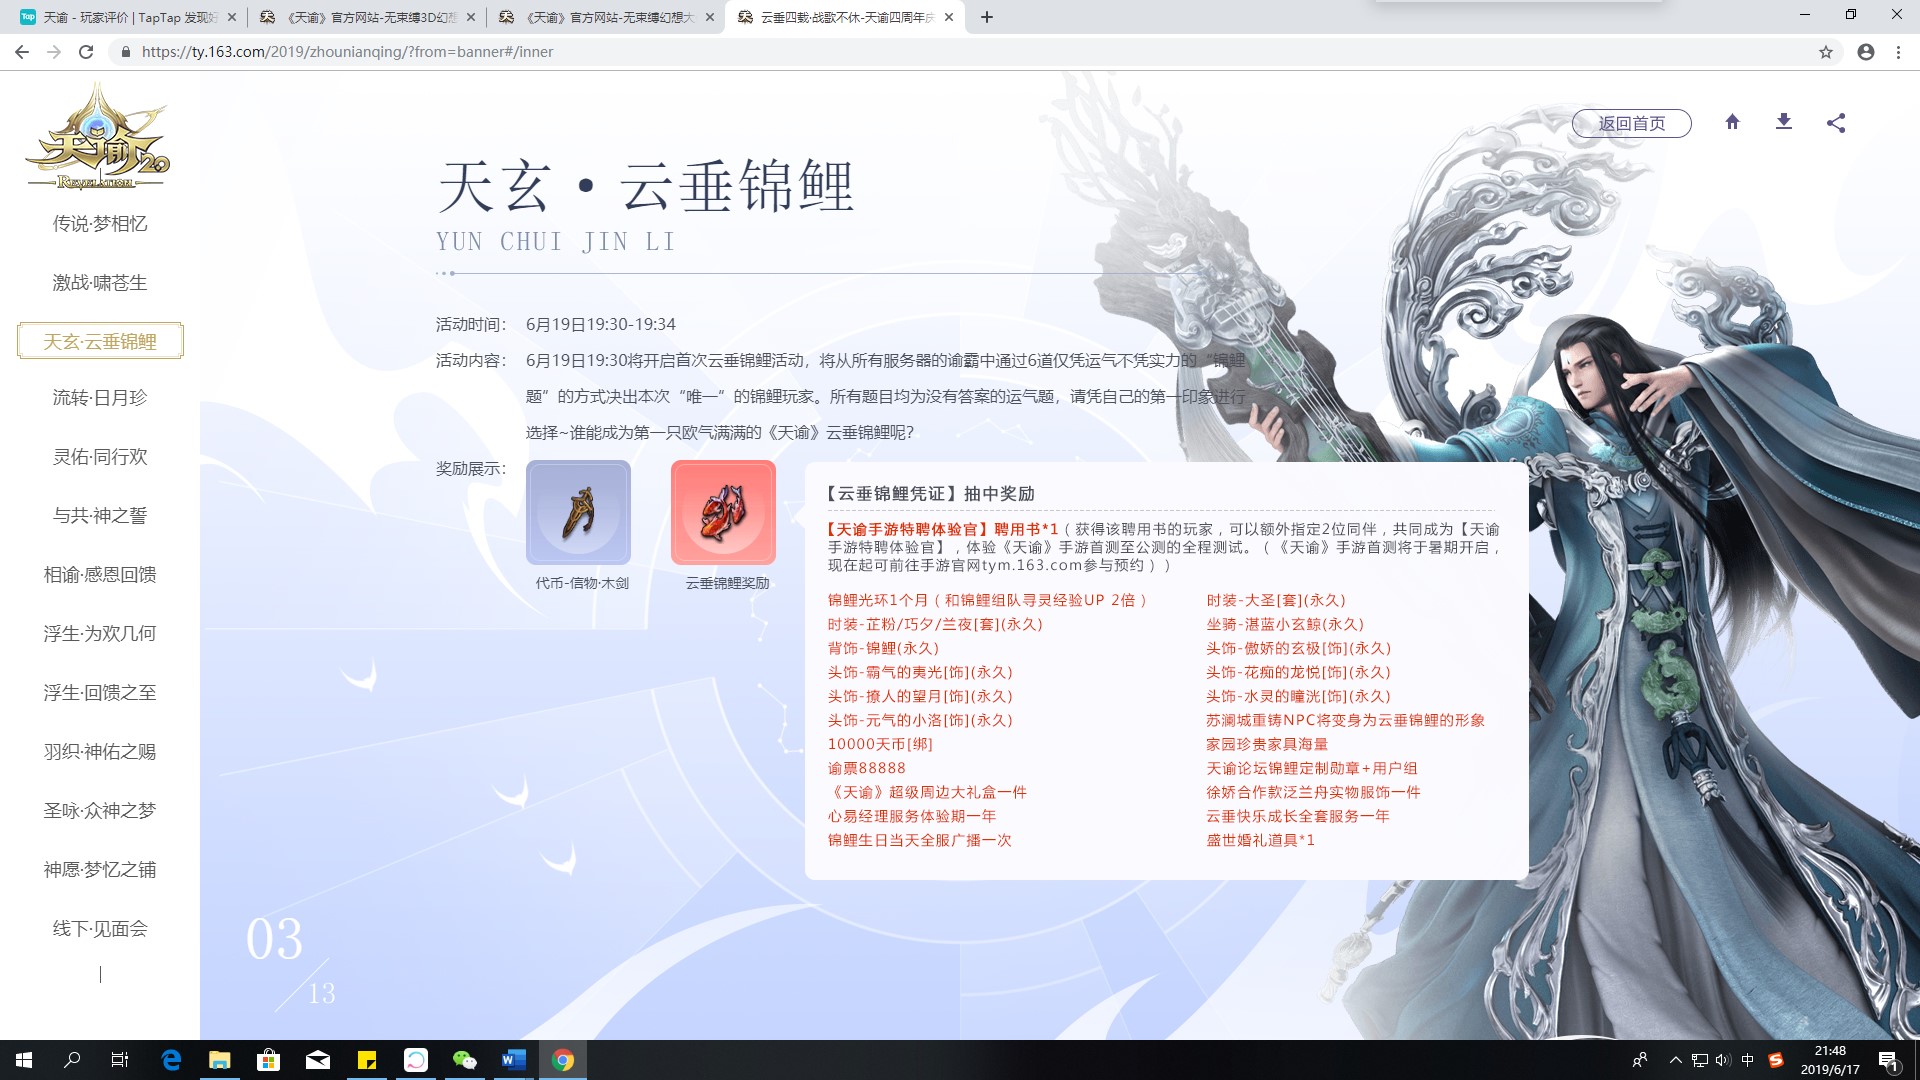The width and height of the screenshot is (1920, 1080).
Task: Expand the system tray hidden icons arrow
Action: tap(1675, 1060)
